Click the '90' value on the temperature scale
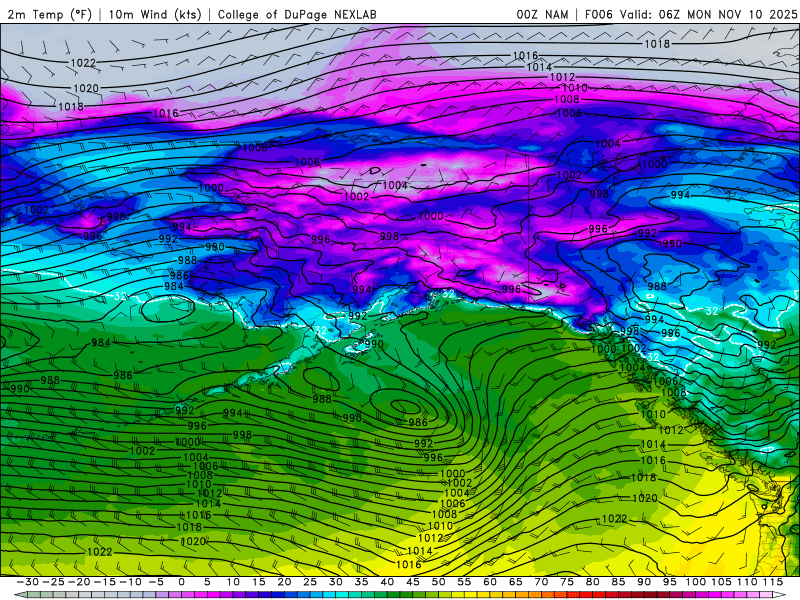Image resolution: width=800 pixels, height=600 pixels. click(644, 582)
